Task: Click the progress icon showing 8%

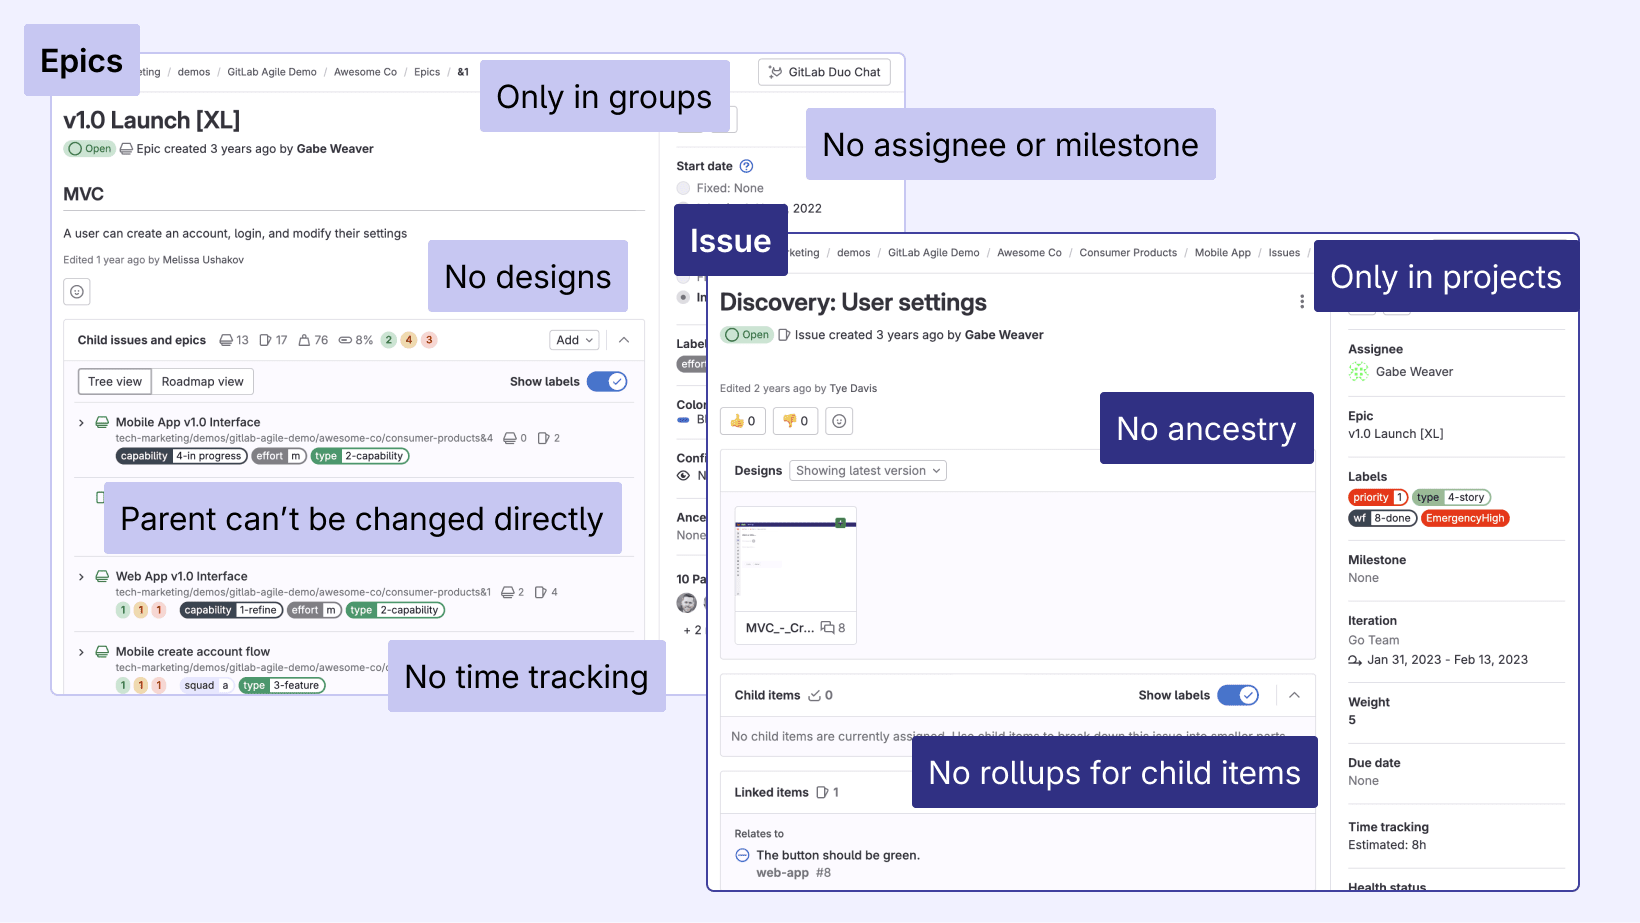Action: 345,340
